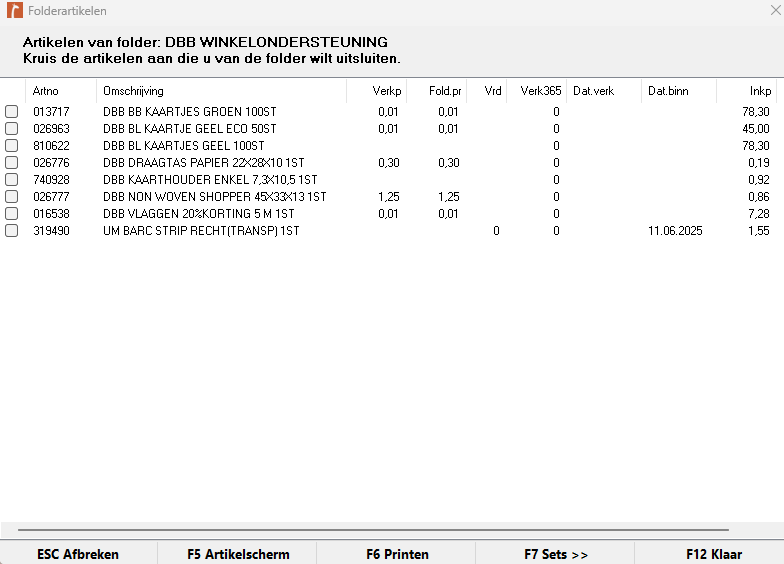Click purchase price 7,28
The image size is (784, 564).
pyautogui.click(x=758, y=214)
